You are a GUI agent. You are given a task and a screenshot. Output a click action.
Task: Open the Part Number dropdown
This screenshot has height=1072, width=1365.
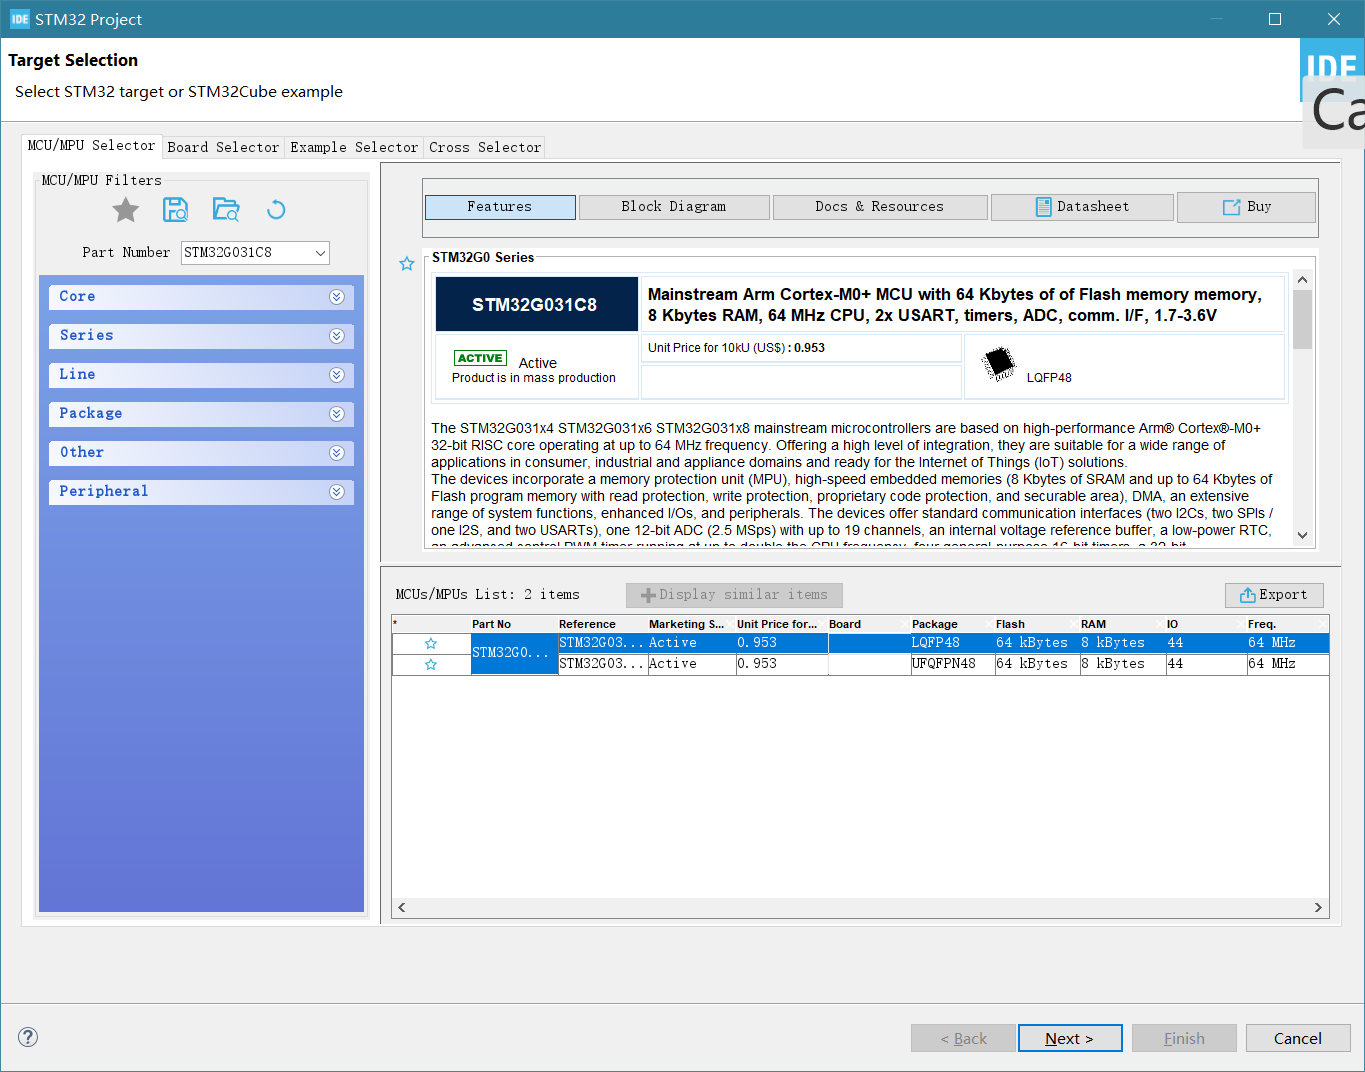click(320, 253)
